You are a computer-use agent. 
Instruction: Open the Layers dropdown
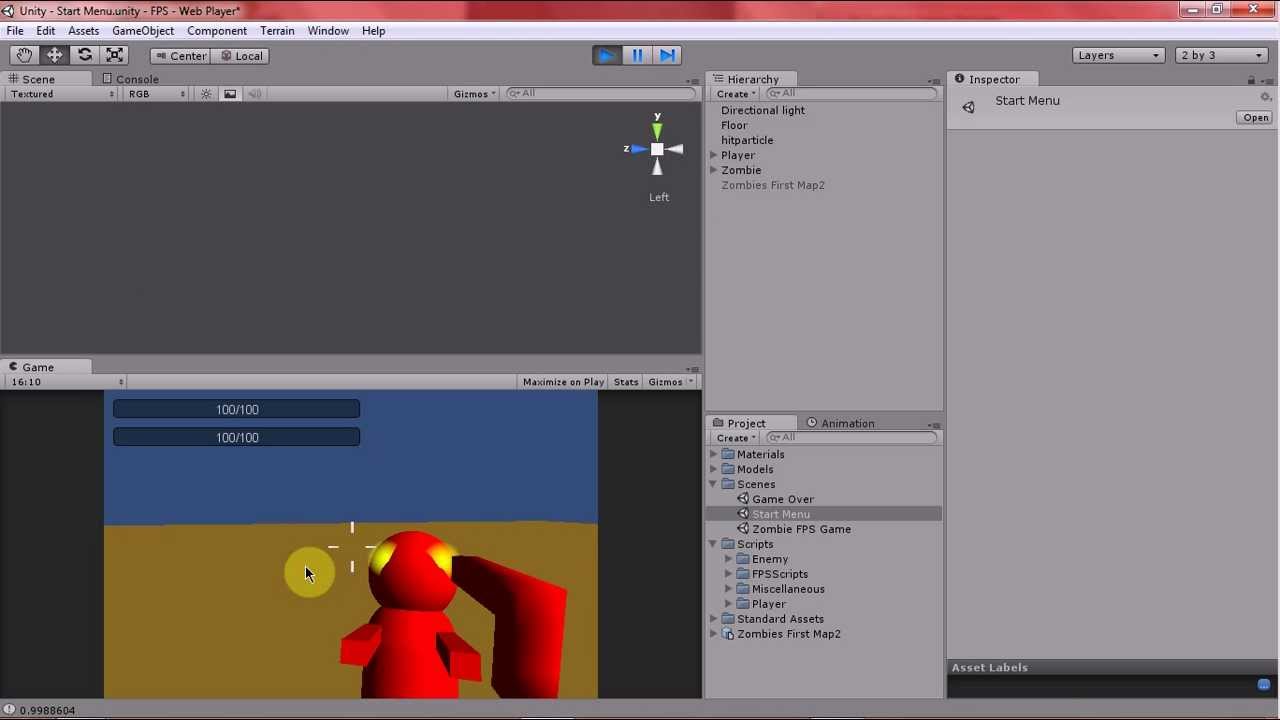(x=1119, y=56)
